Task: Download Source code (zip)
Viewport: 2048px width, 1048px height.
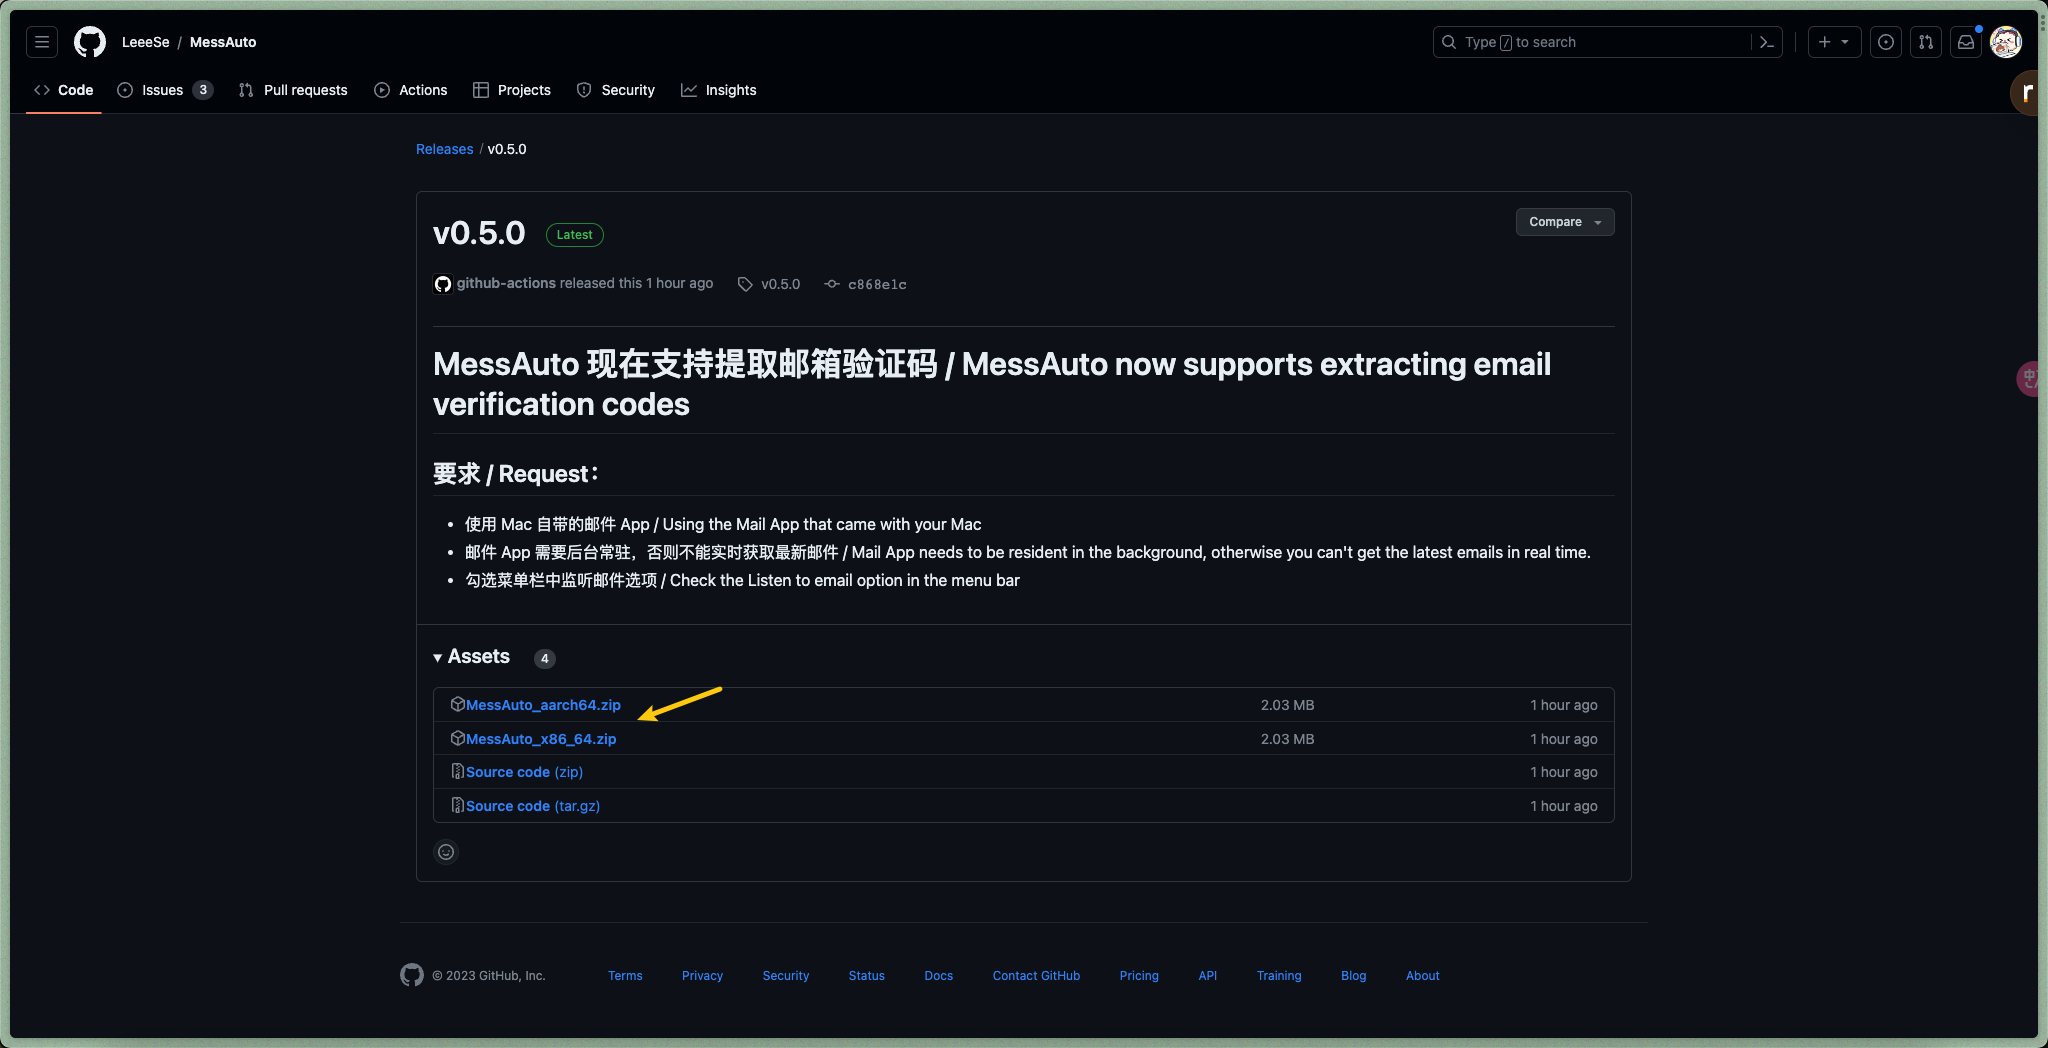Action: pos(524,772)
